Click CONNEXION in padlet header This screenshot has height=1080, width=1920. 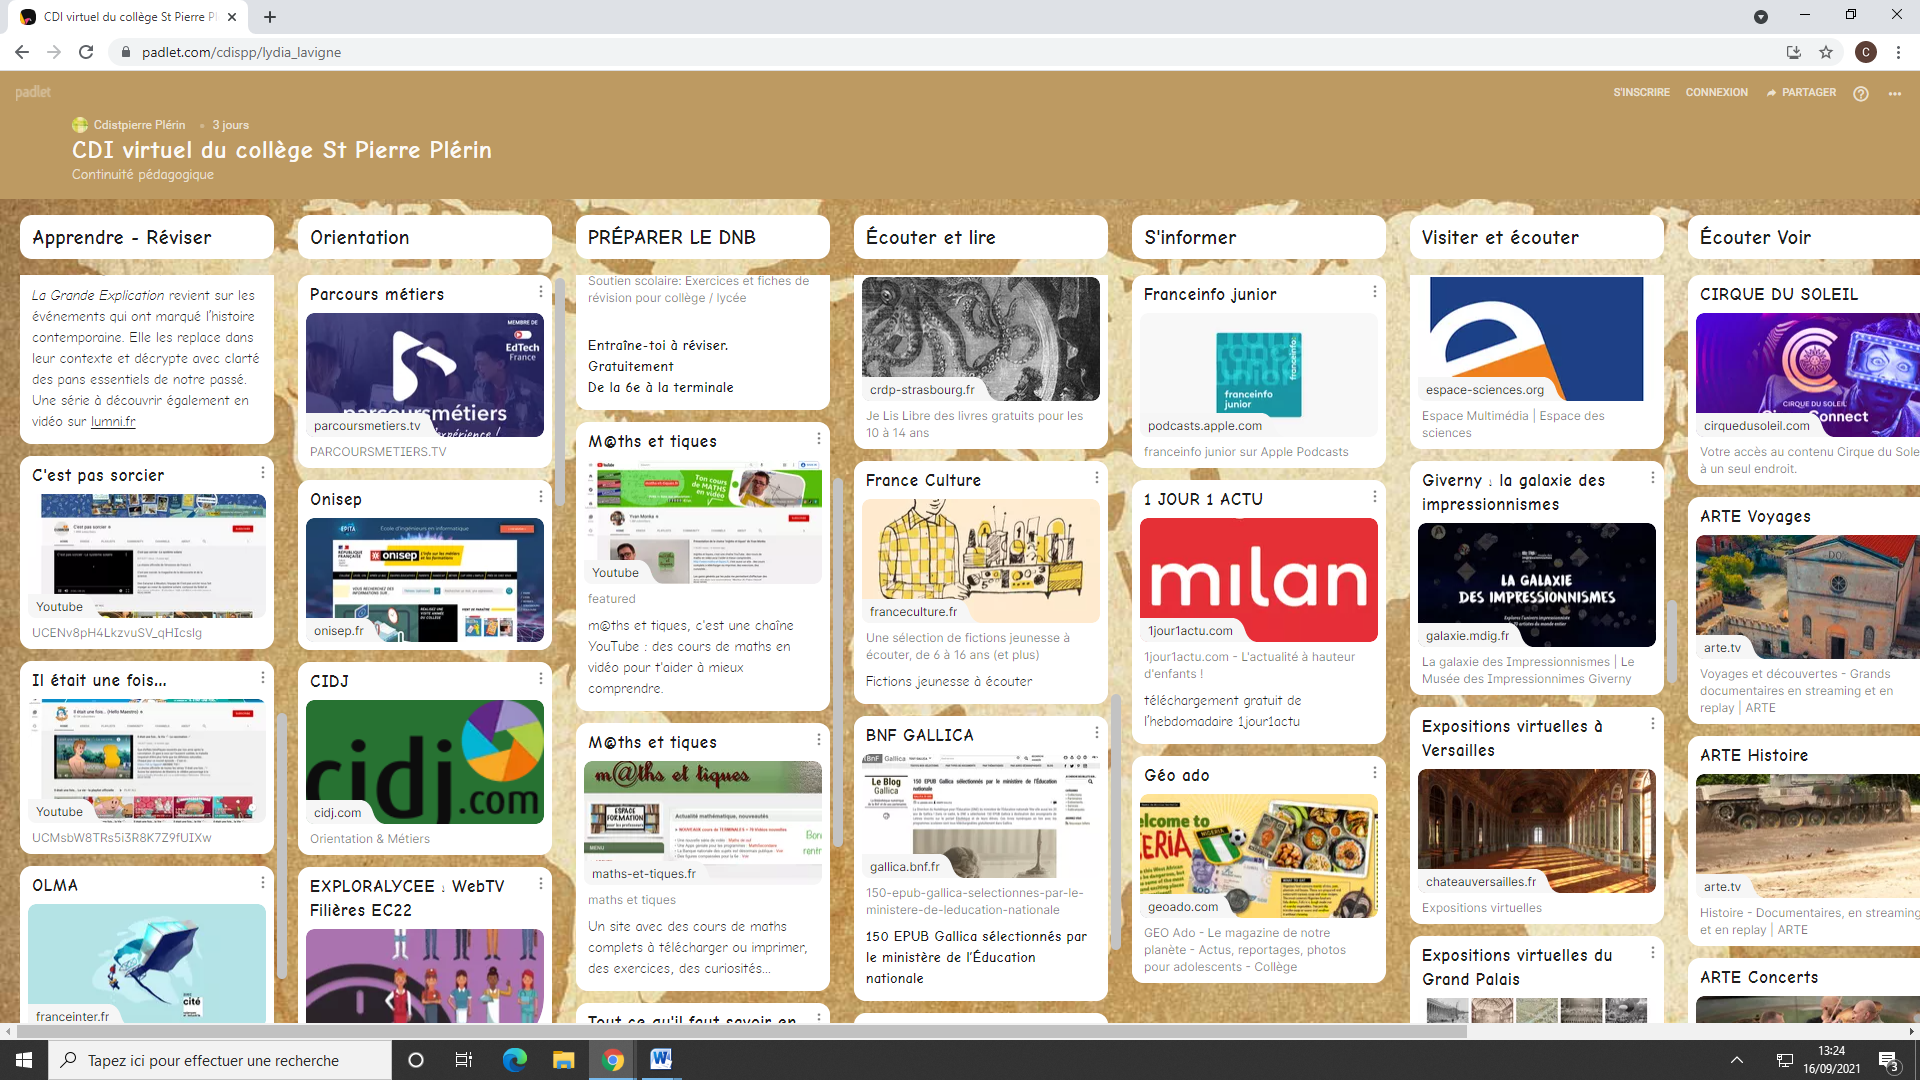coord(1716,92)
